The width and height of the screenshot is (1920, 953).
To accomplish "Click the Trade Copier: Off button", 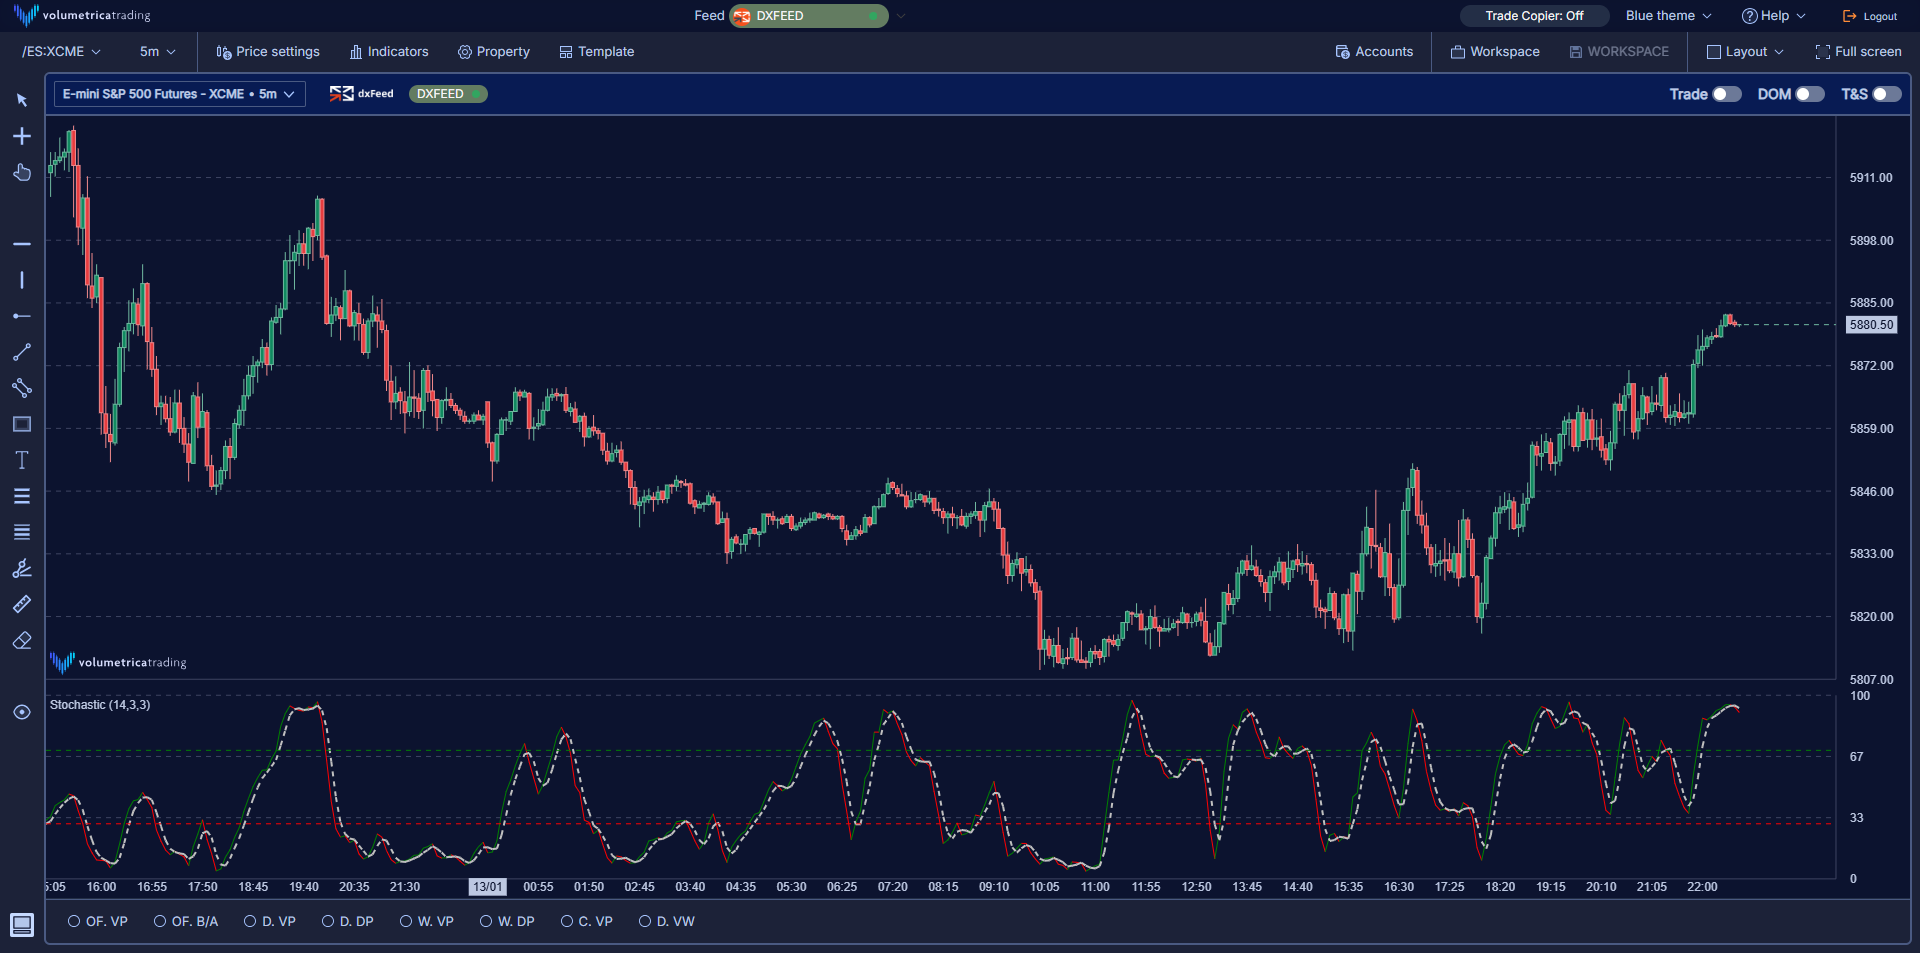I will [1534, 16].
